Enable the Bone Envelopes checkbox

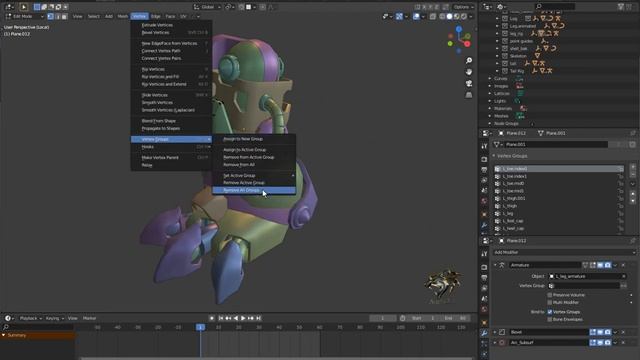[550, 319]
